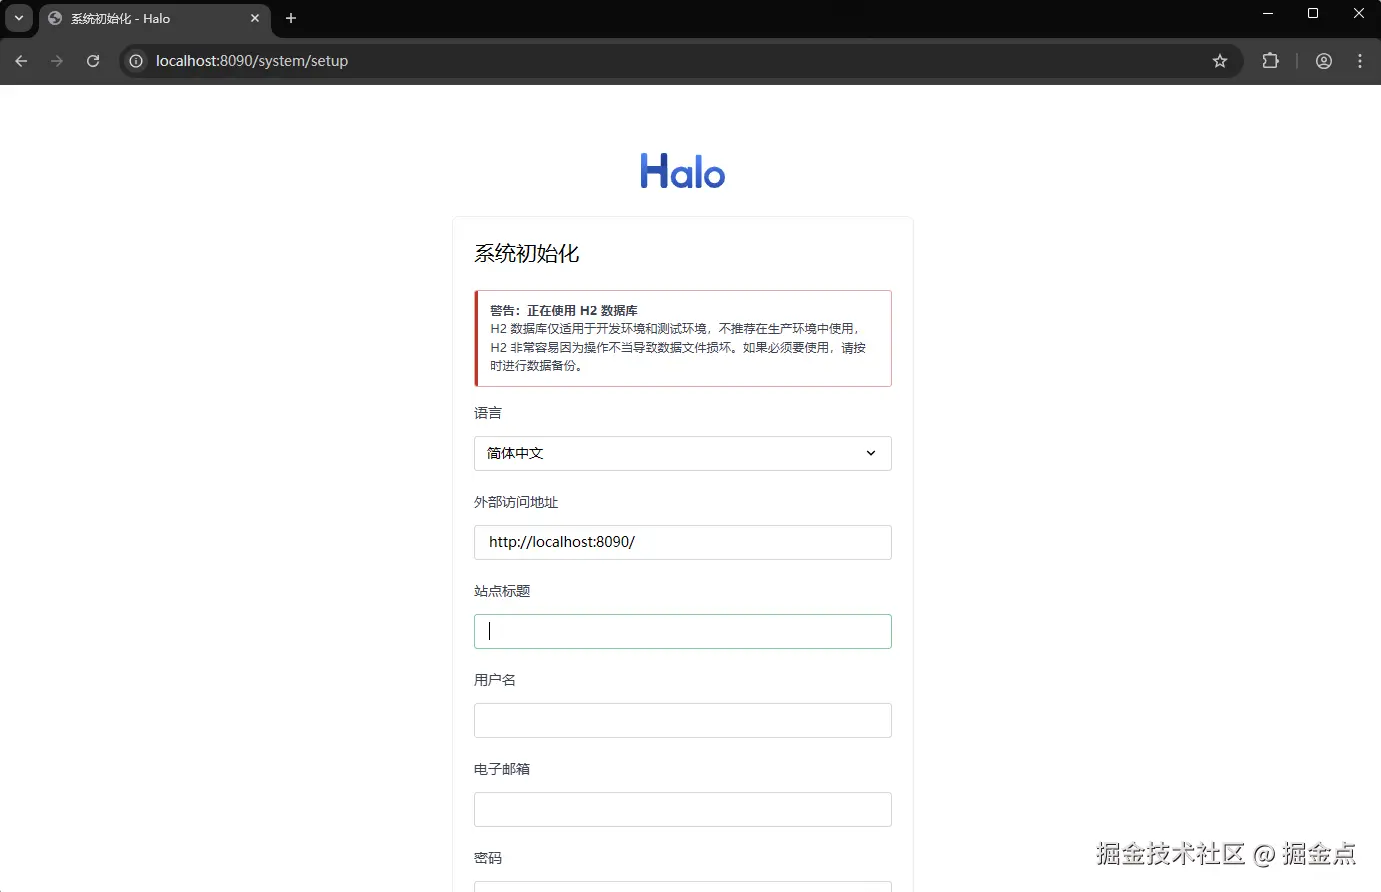Open the Chrome profile menu
The height and width of the screenshot is (892, 1381).
[x=1324, y=61]
